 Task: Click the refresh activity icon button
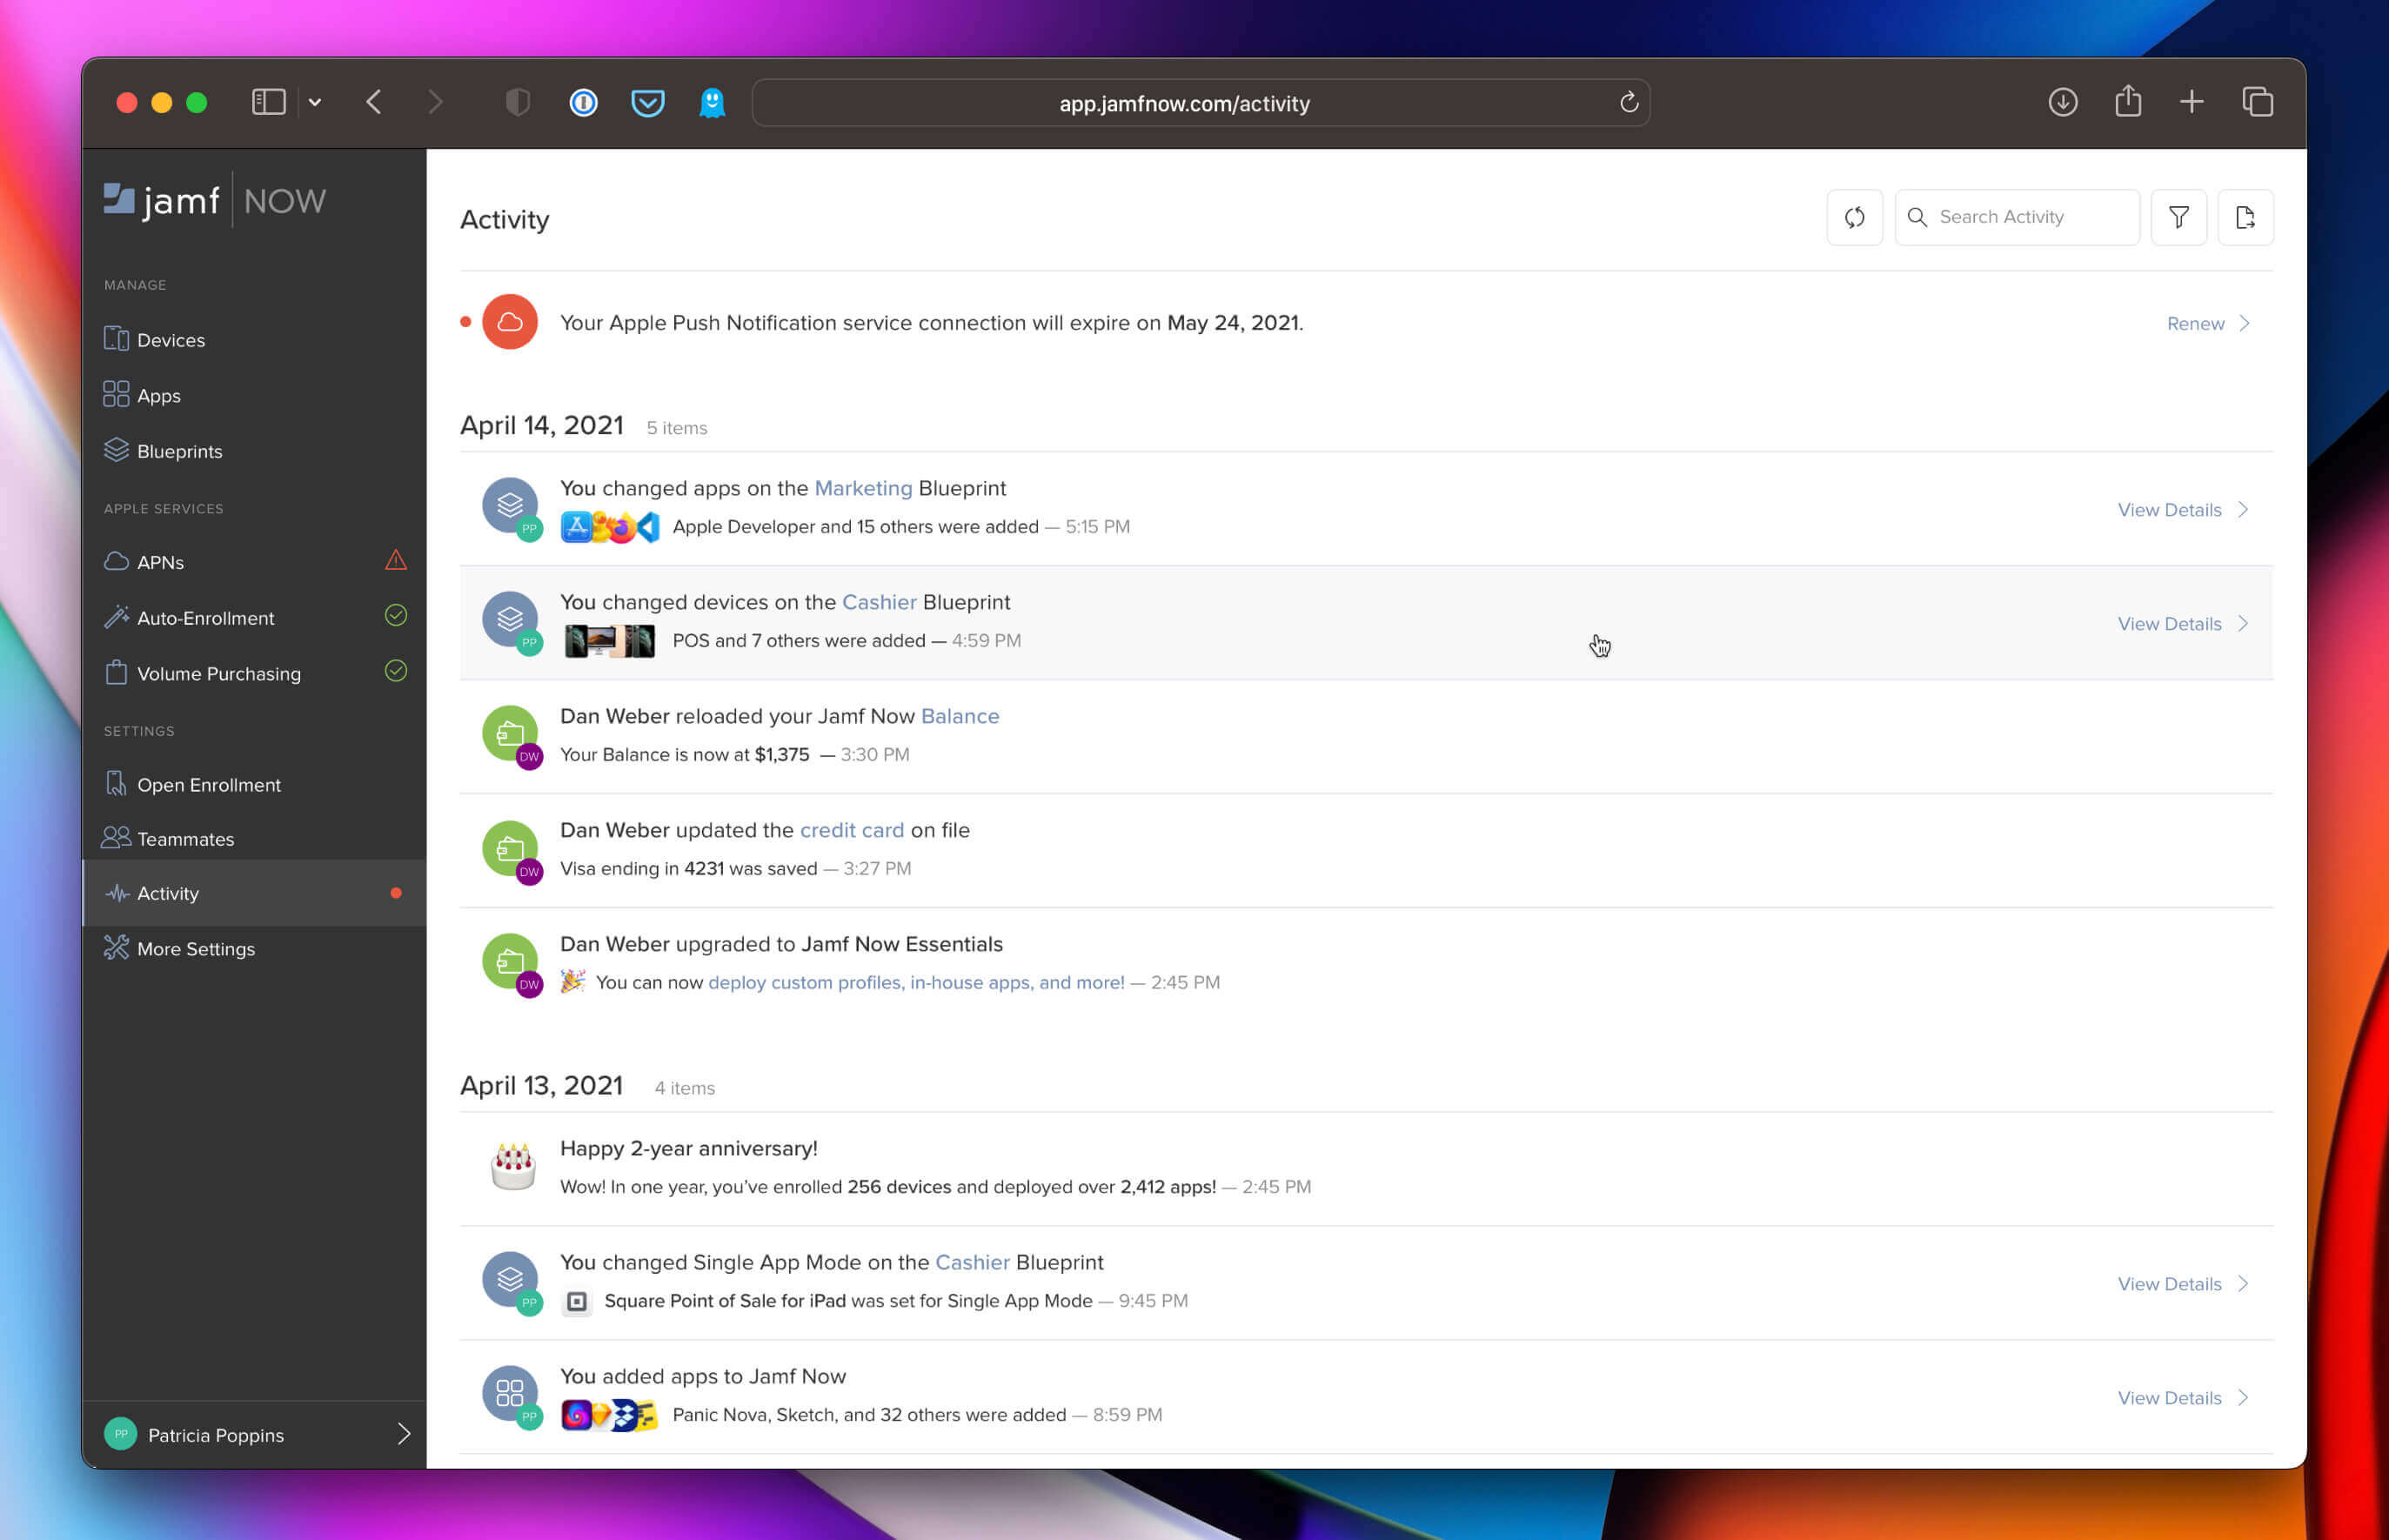click(x=1854, y=217)
